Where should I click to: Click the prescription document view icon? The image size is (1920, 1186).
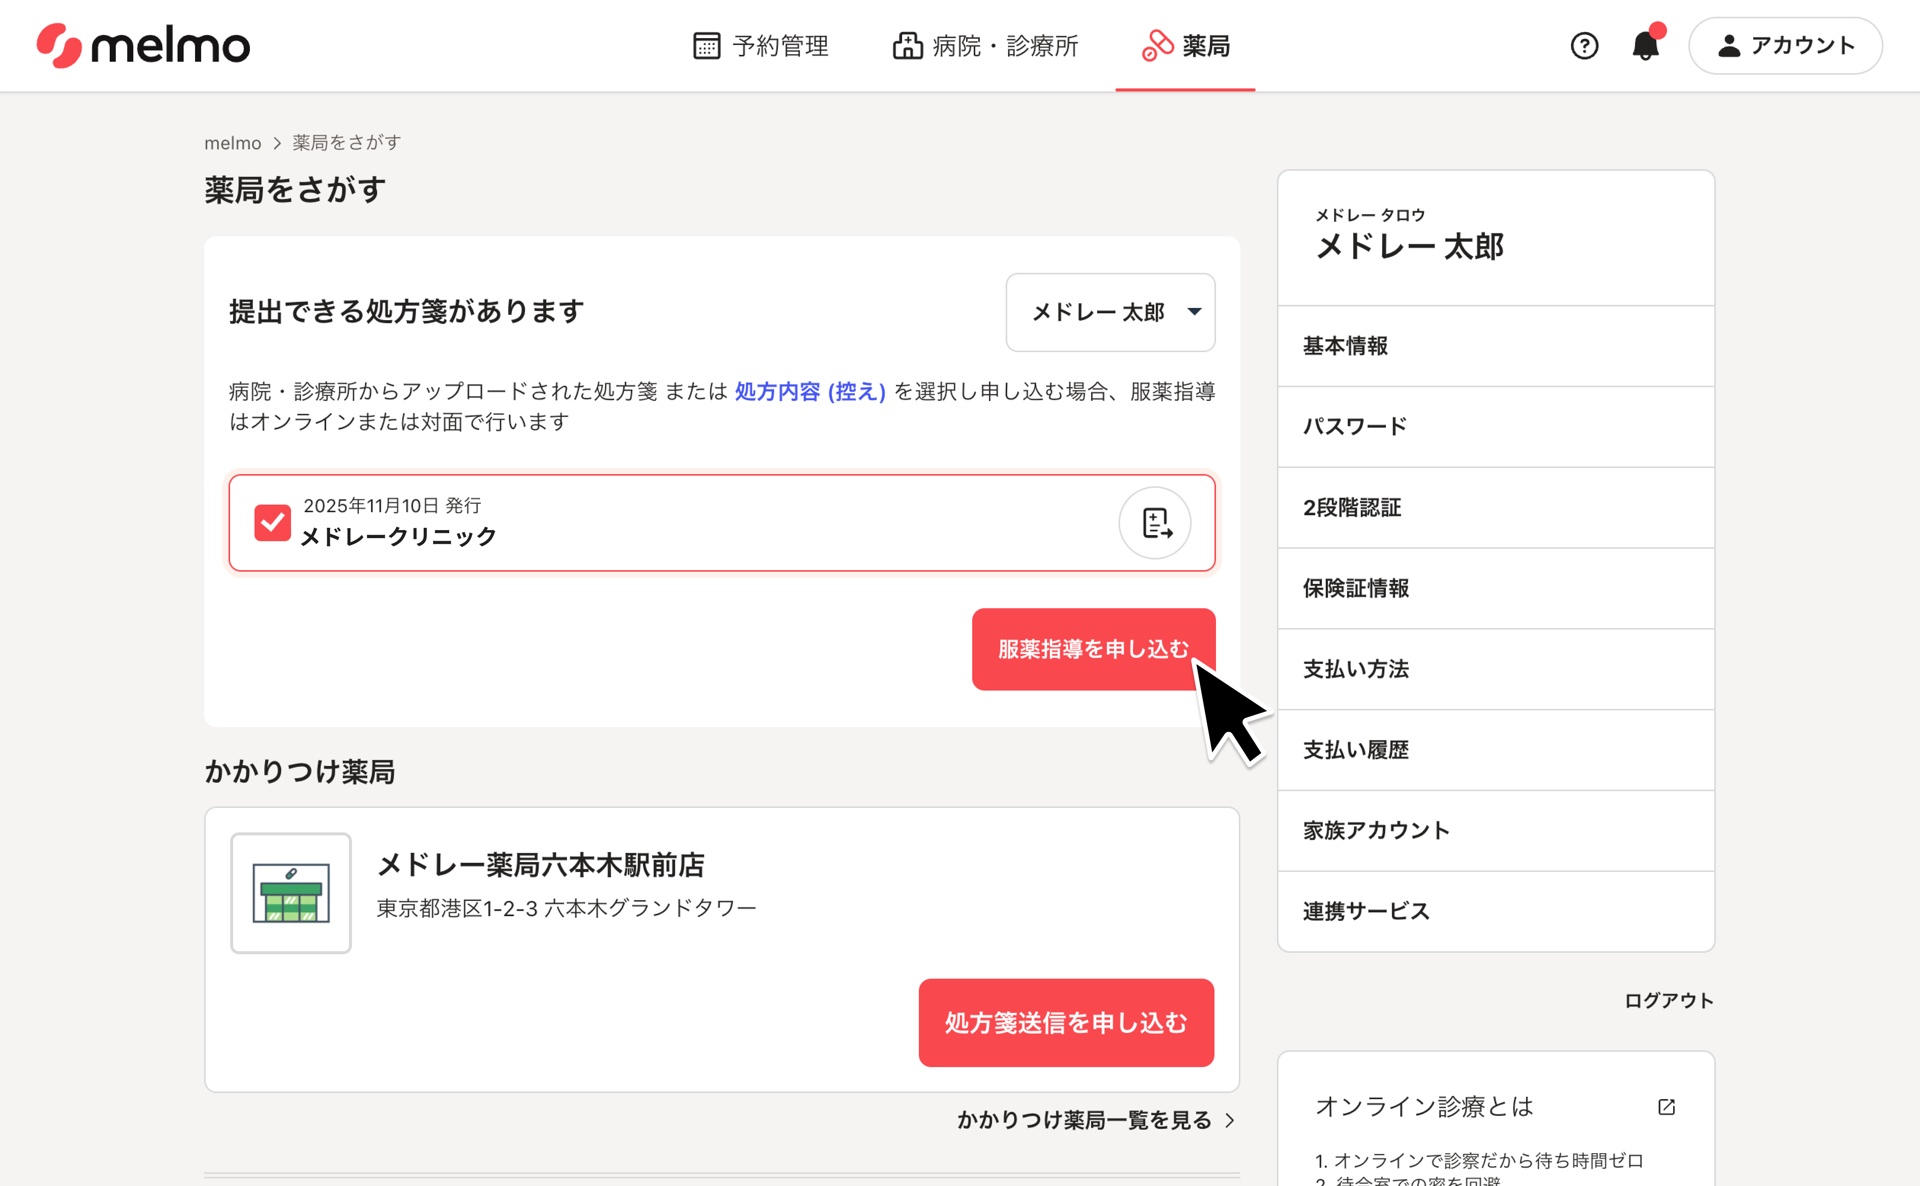1155,523
